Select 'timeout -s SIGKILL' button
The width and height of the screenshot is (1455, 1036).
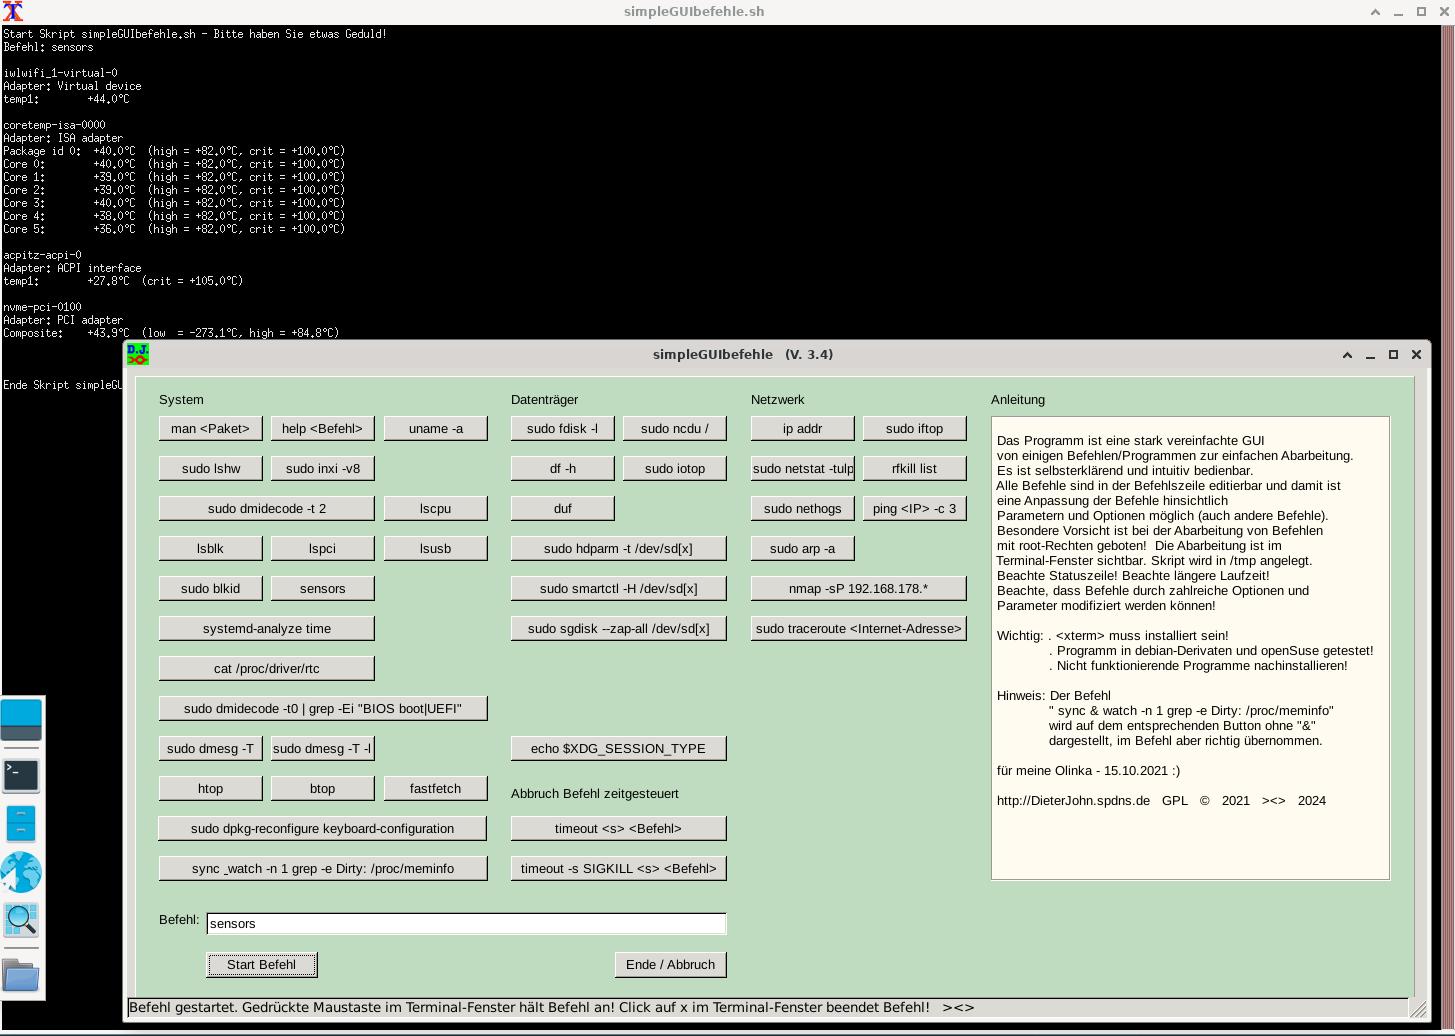point(619,868)
